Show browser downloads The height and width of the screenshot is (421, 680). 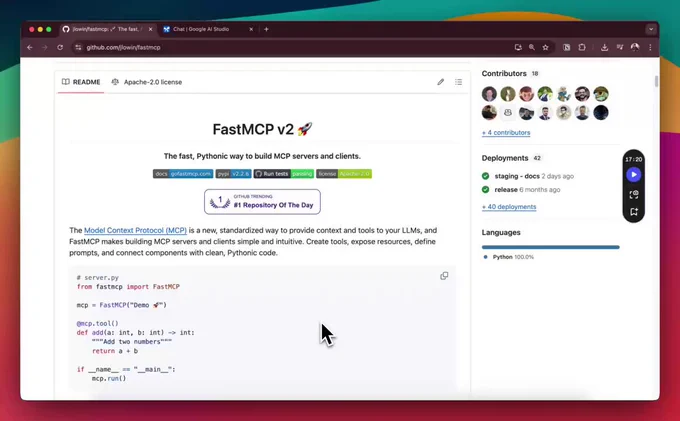(604, 47)
